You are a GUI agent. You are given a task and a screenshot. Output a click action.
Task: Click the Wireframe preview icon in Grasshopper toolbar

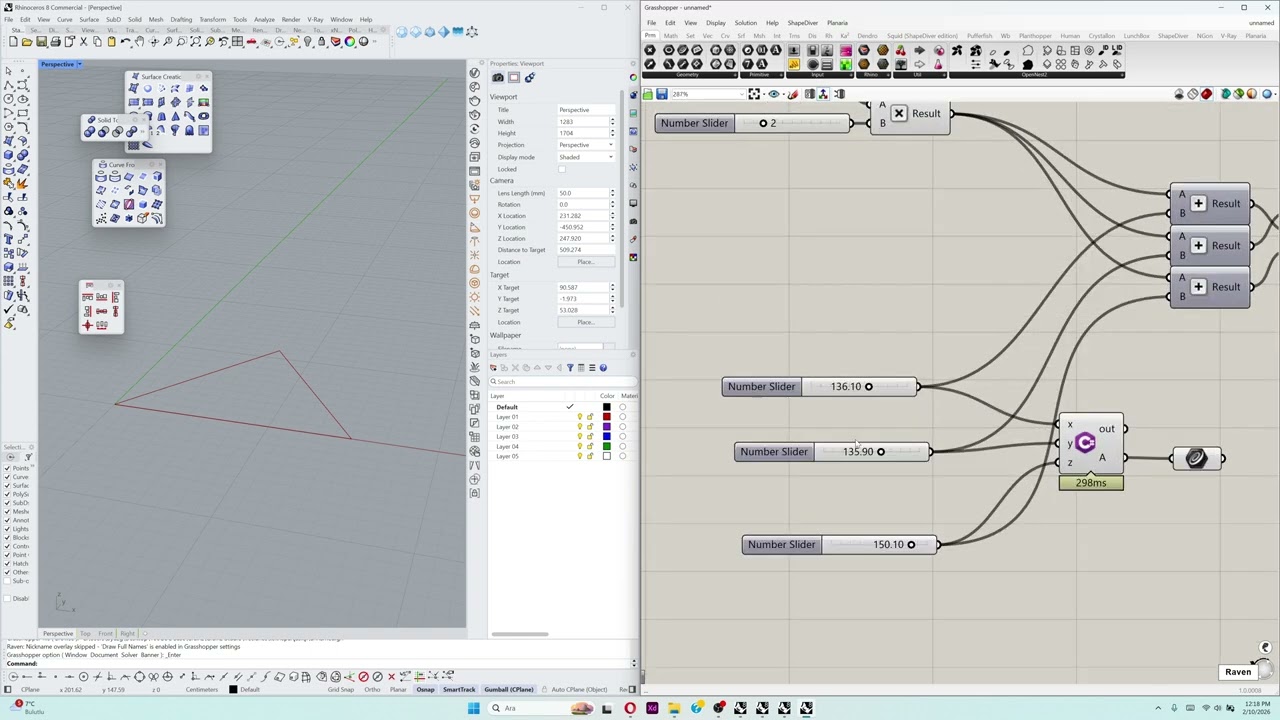(x=1193, y=94)
